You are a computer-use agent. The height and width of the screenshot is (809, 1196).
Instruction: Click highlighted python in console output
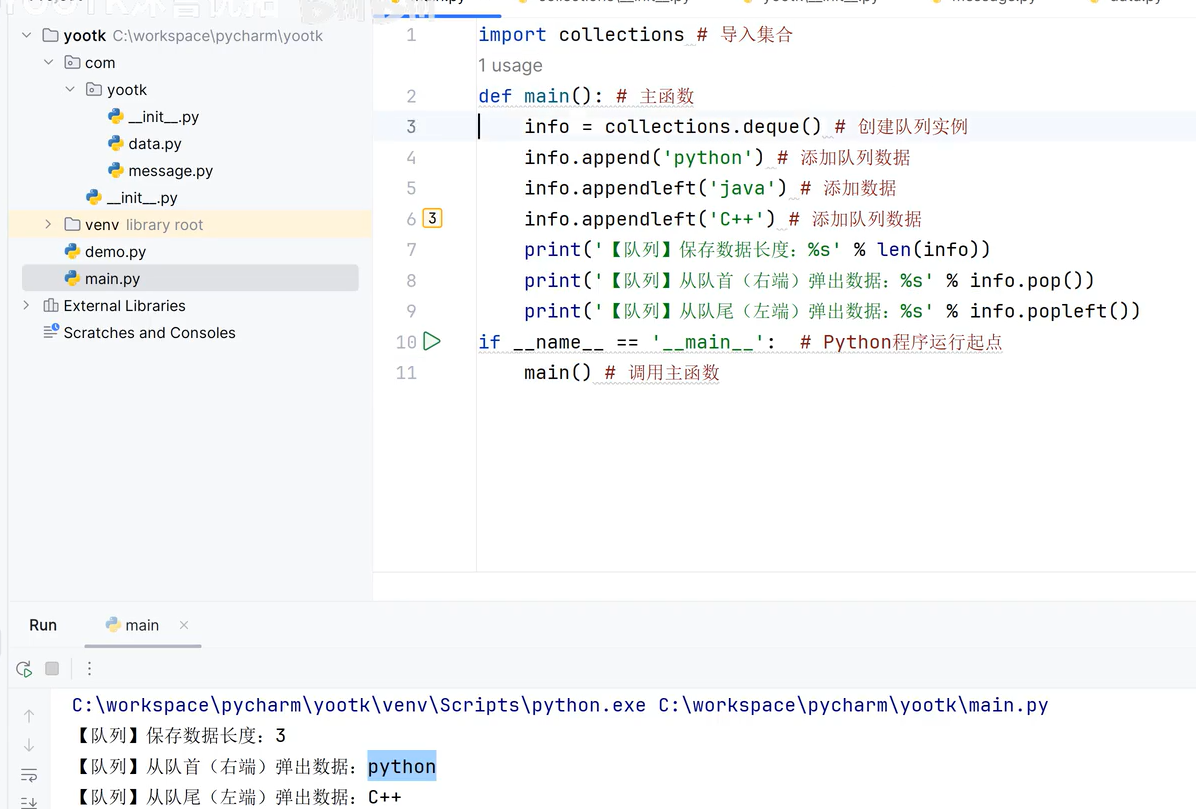tap(402, 766)
